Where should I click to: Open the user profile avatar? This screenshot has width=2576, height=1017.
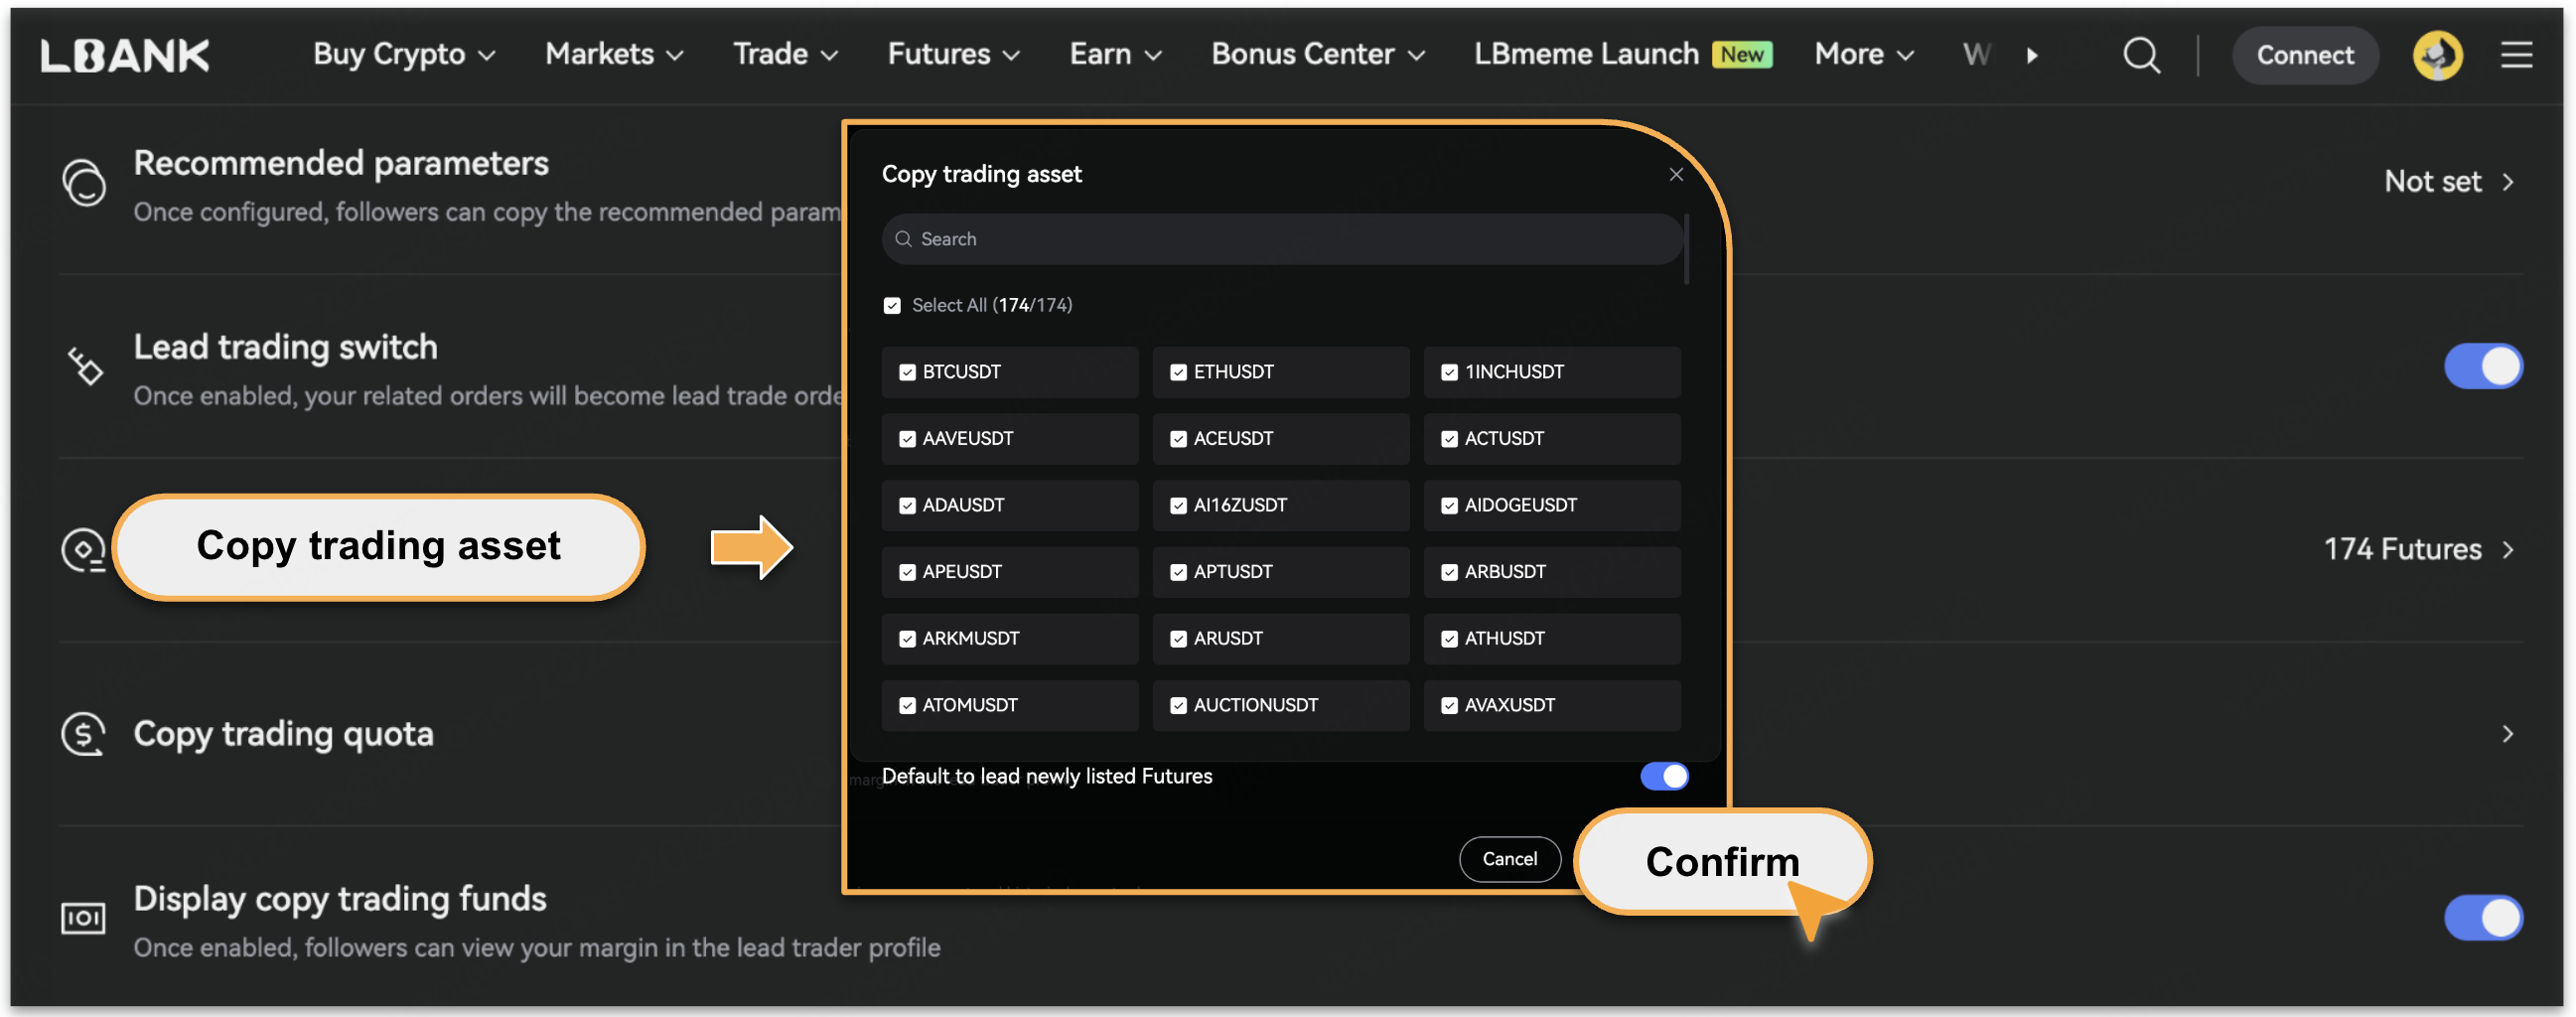click(2436, 55)
